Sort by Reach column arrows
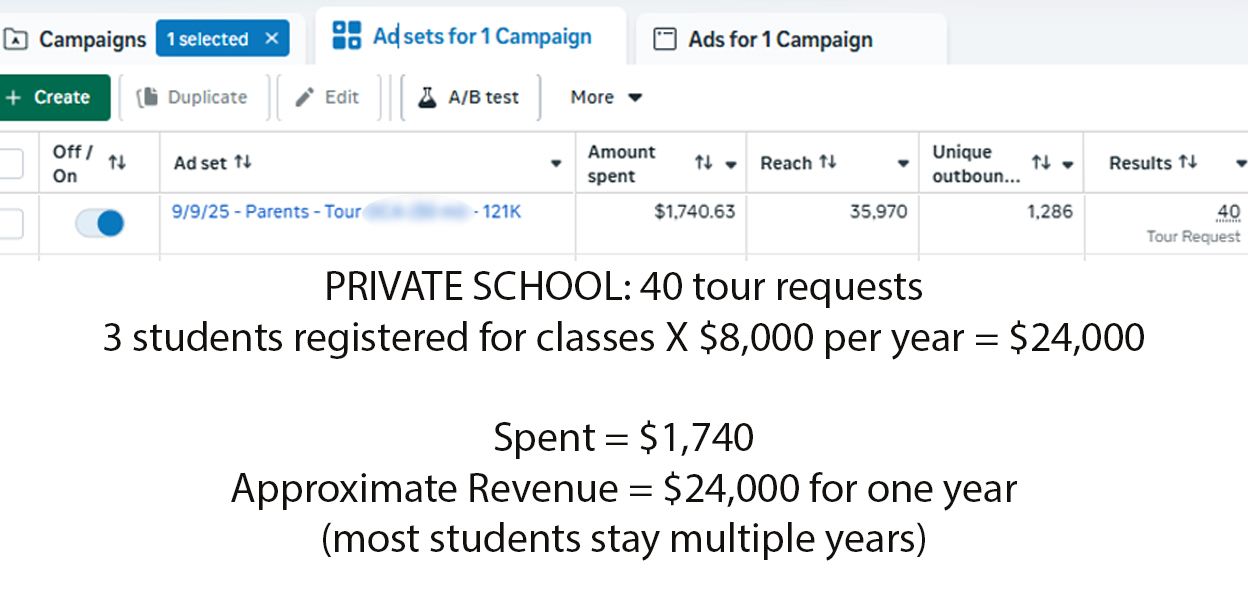The width and height of the screenshot is (1248, 600). pos(827,163)
